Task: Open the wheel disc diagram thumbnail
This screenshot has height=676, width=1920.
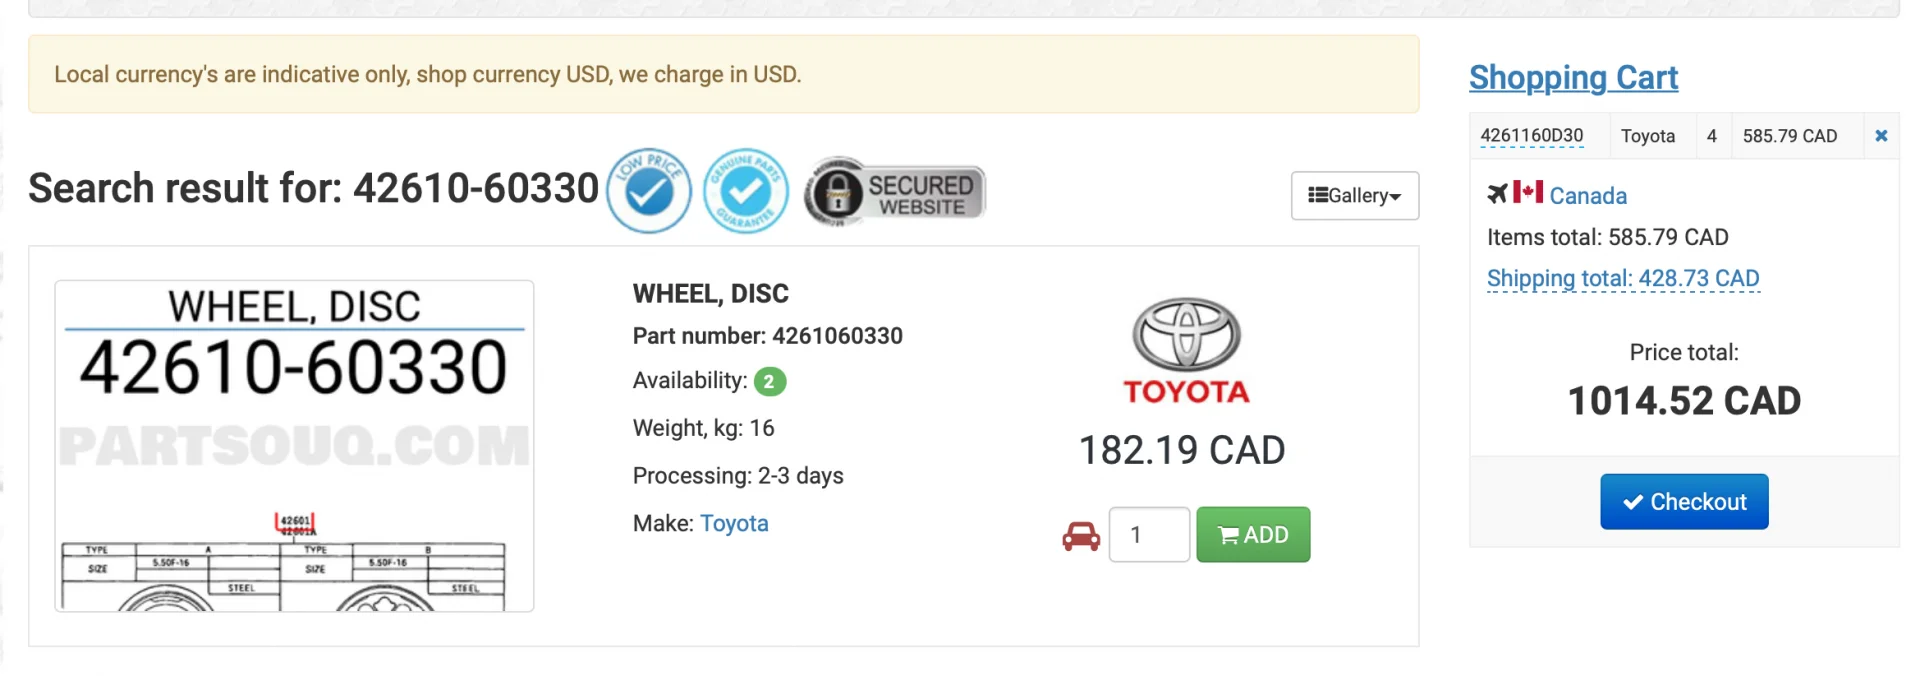Action: tap(294, 446)
